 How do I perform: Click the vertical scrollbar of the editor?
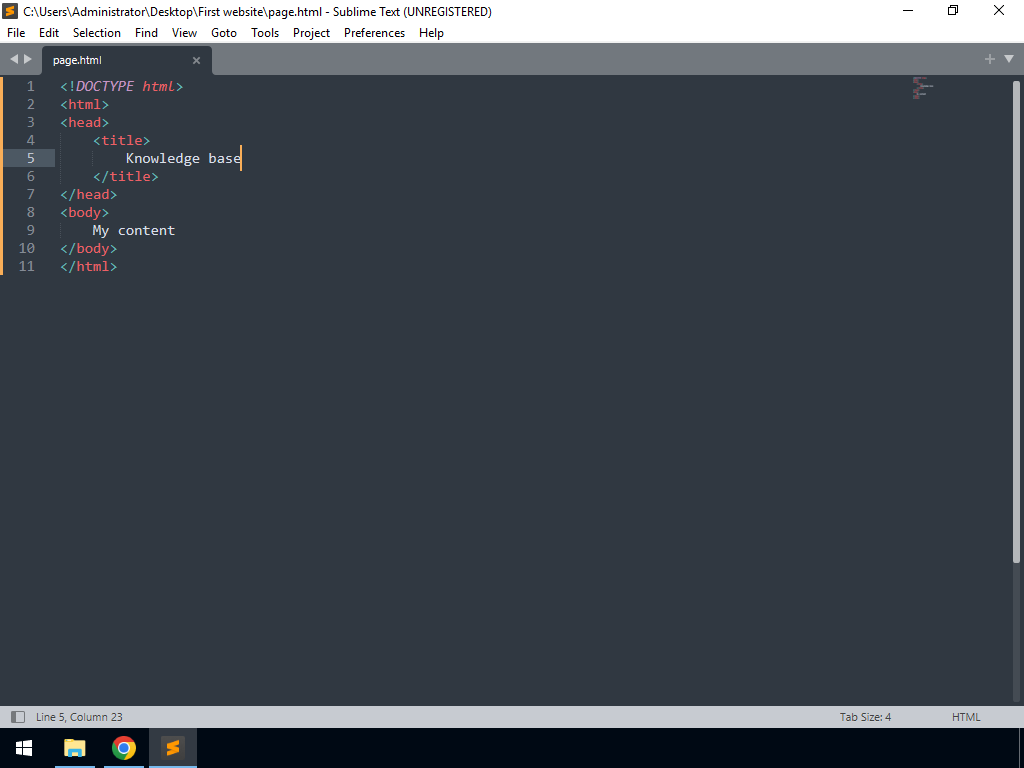click(x=1016, y=321)
